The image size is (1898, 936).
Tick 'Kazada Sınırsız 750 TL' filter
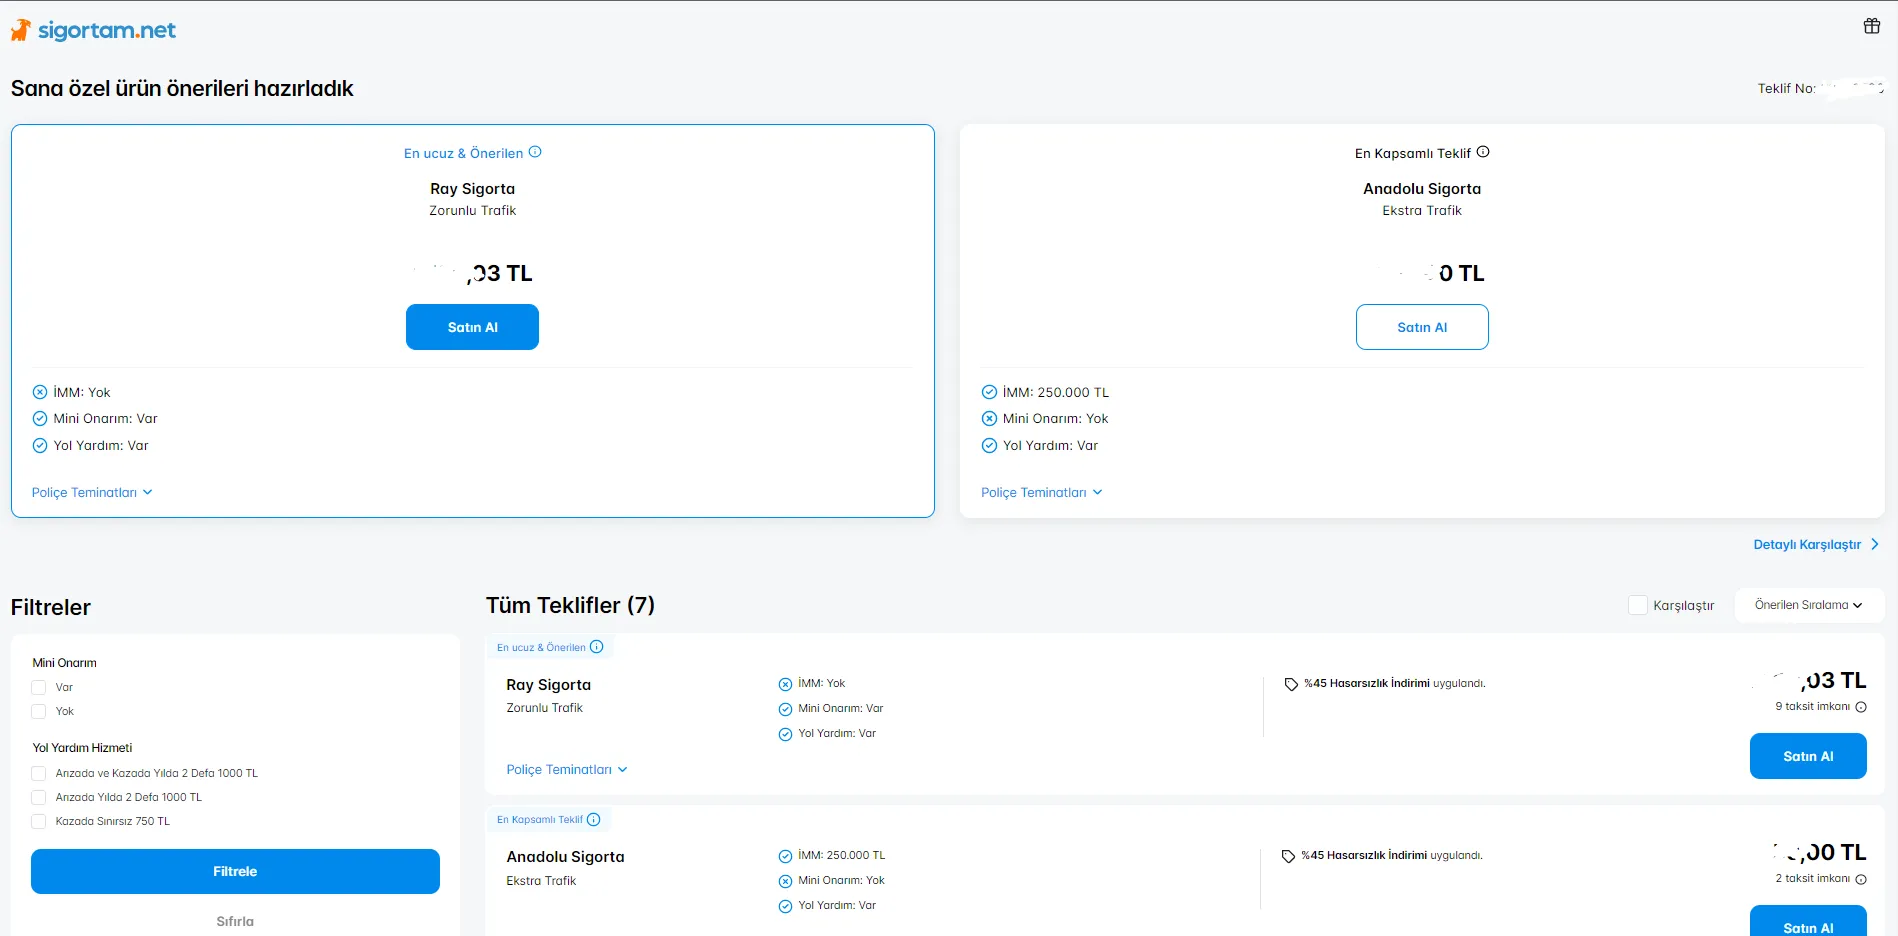[x=39, y=822]
